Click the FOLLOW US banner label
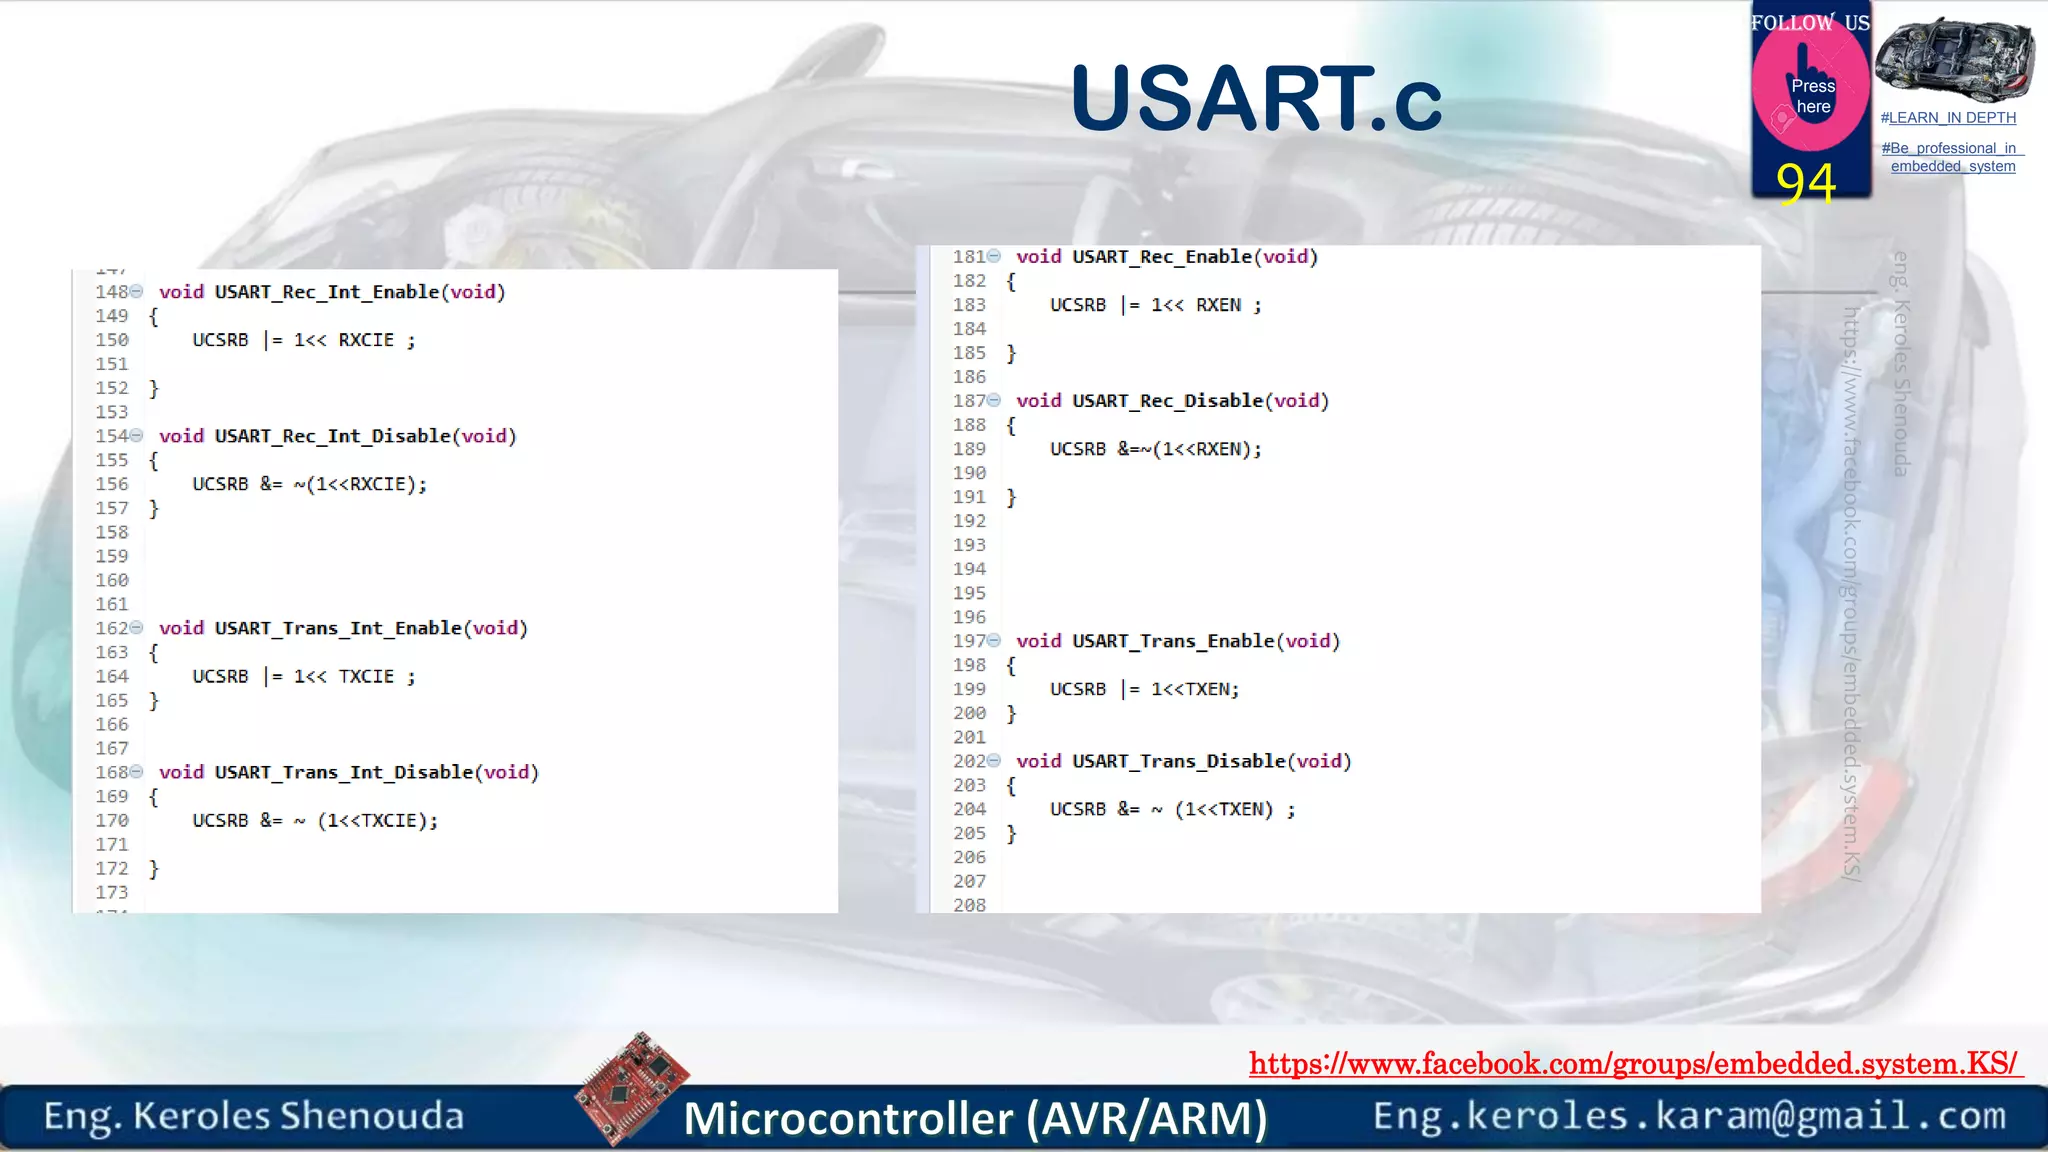The height and width of the screenshot is (1152, 2048). pyautogui.click(x=1810, y=23)
